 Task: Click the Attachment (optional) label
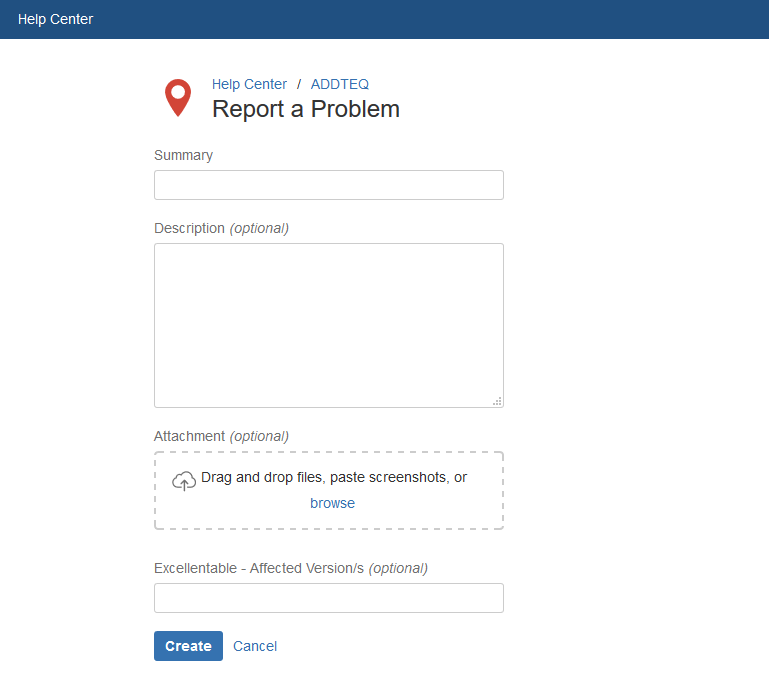(221, 436)
